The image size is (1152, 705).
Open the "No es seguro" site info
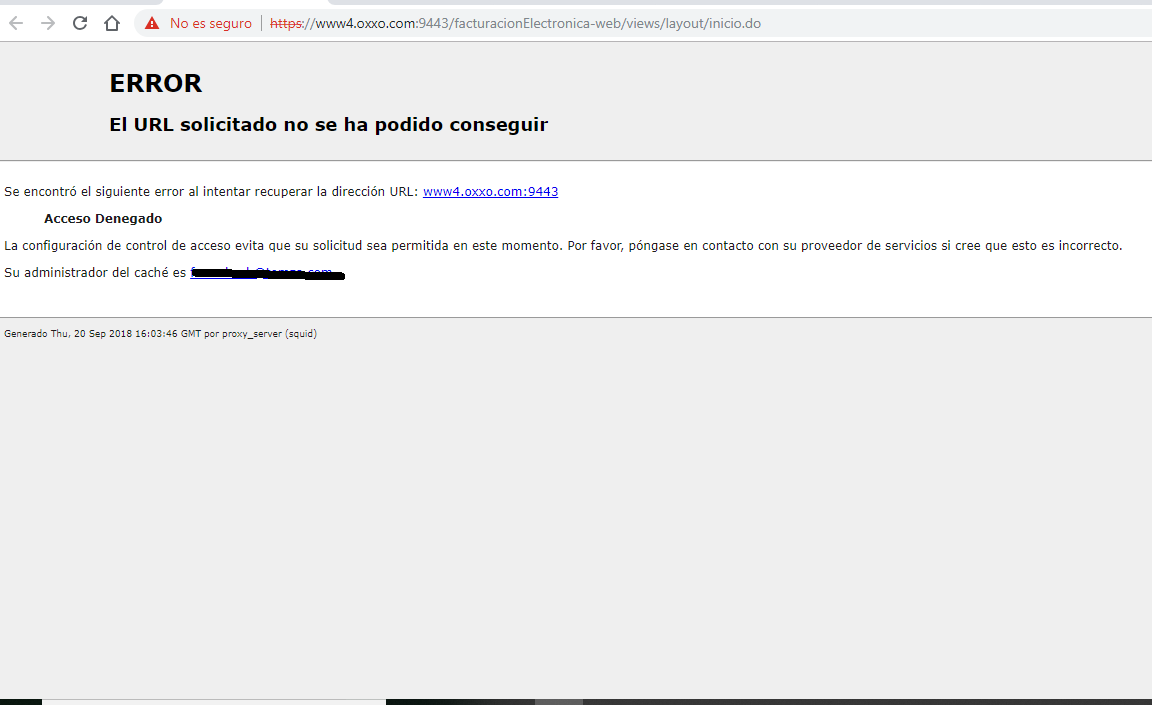210,23
